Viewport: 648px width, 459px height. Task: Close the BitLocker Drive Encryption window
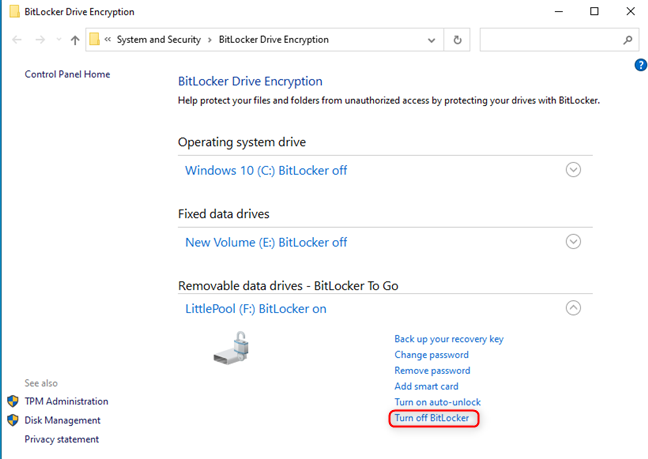(631, 12)
